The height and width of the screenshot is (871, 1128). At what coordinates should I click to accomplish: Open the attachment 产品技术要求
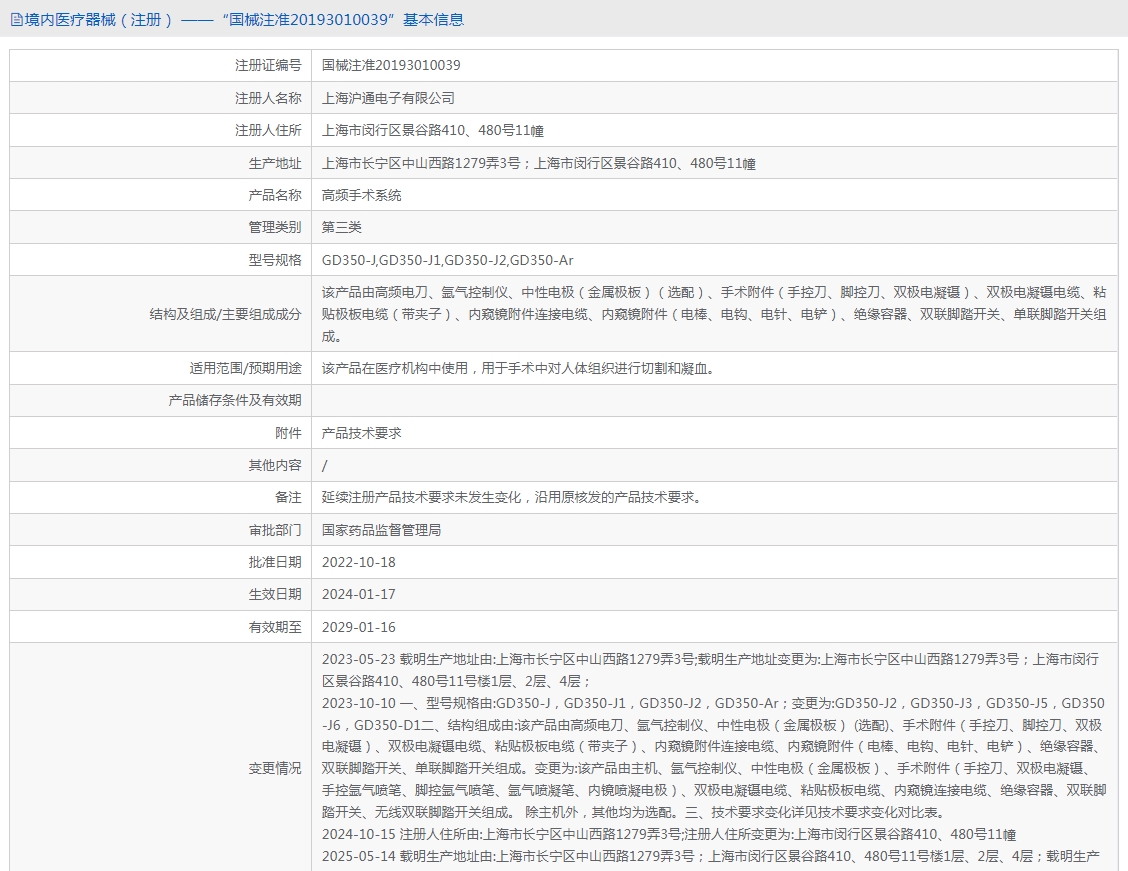click(361, 433)
